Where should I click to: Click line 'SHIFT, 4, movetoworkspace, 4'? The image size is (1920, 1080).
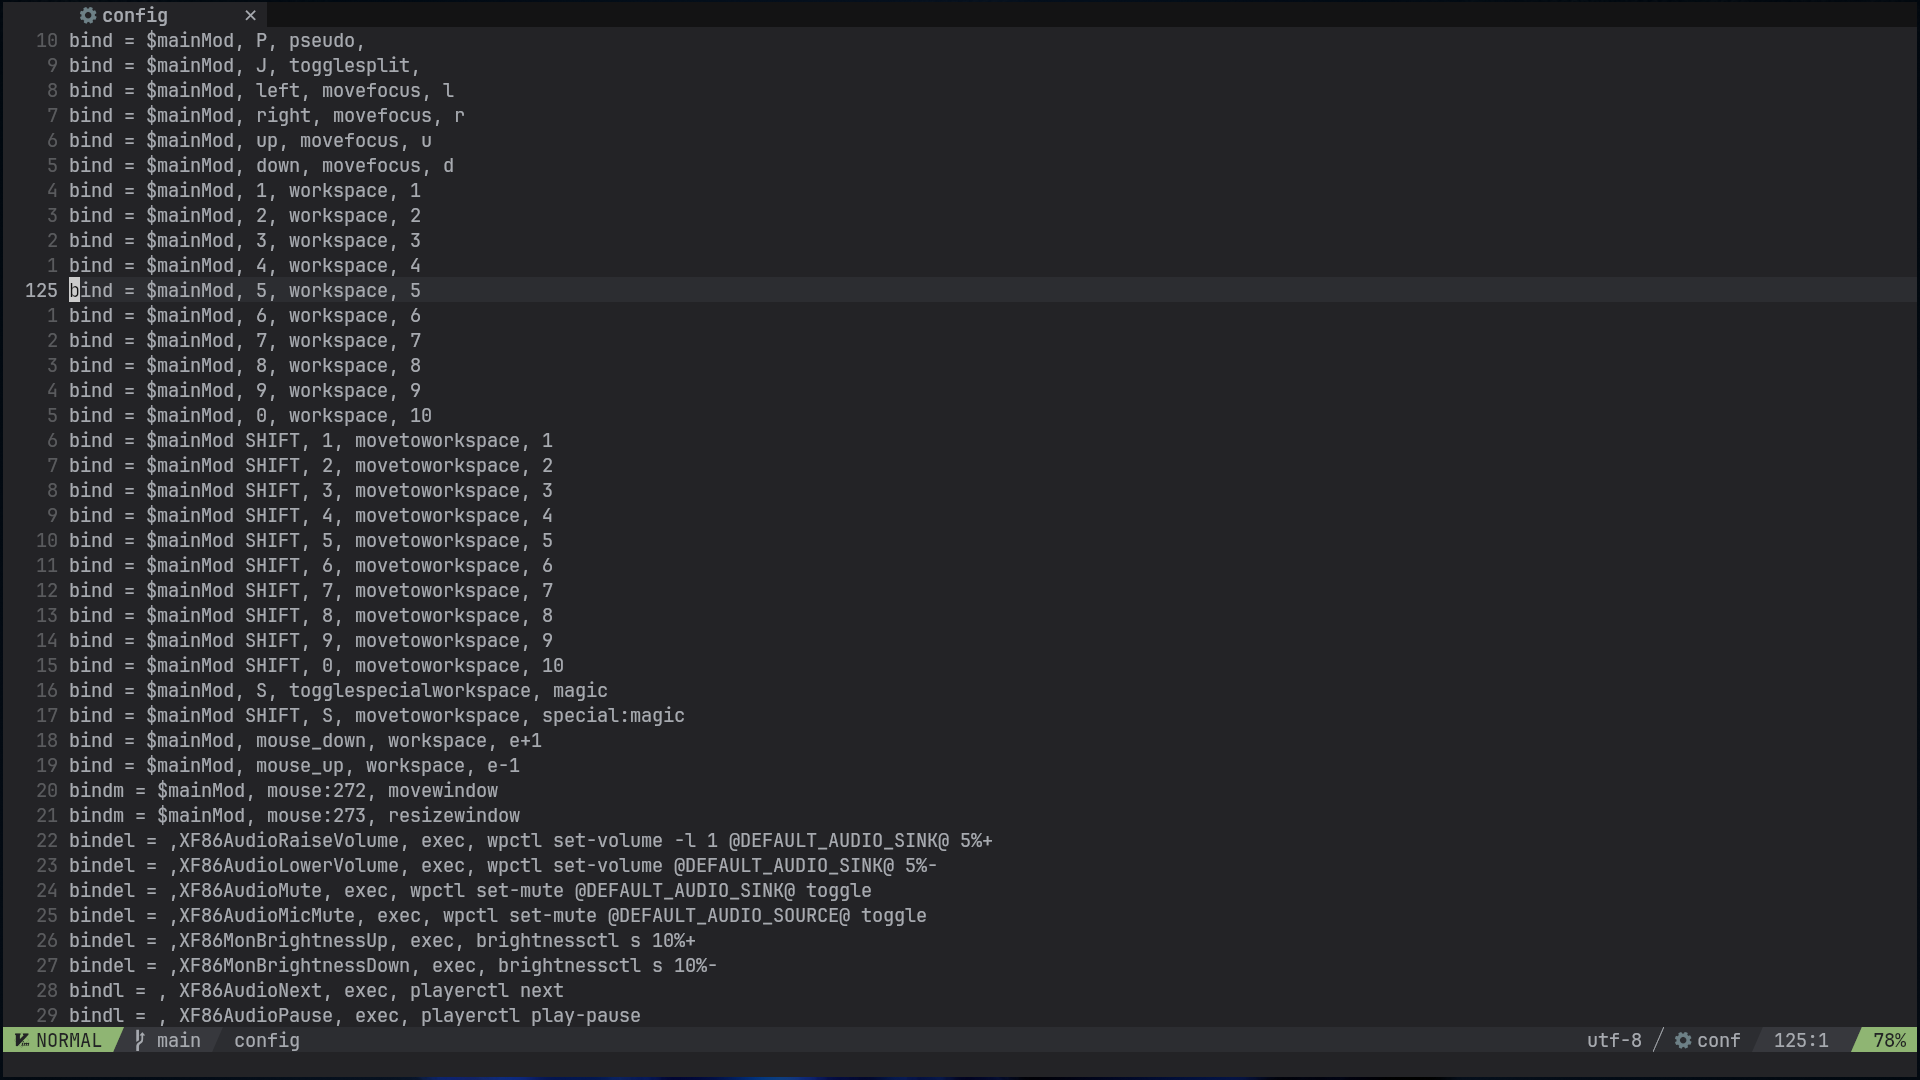click(311, 515)
